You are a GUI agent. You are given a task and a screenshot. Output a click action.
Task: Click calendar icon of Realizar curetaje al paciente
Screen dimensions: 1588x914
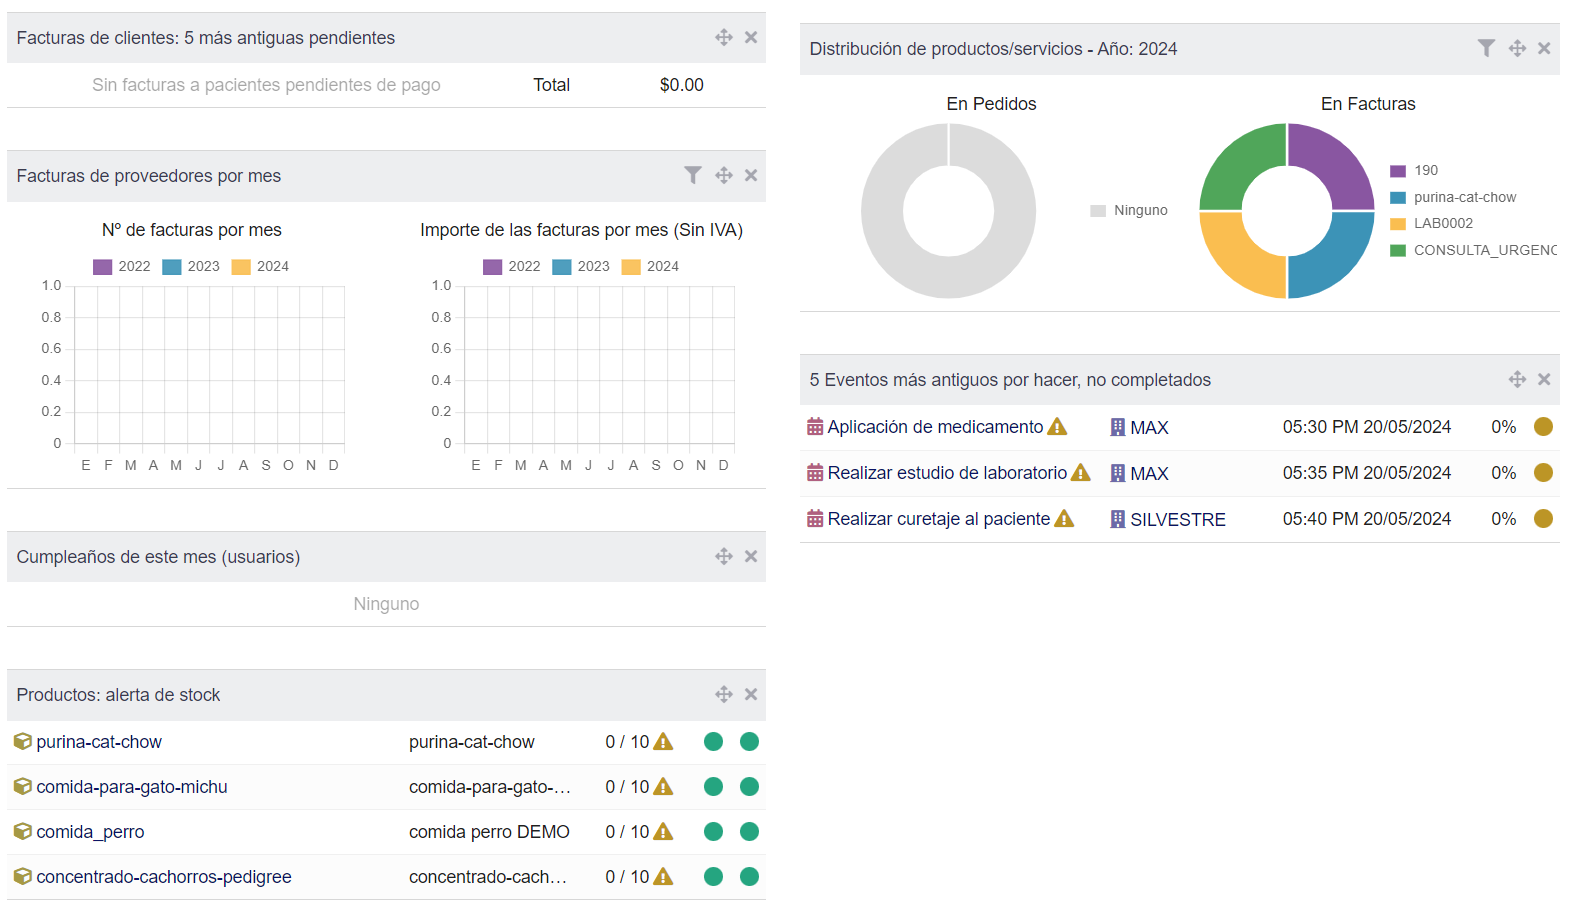pos(815,519)
